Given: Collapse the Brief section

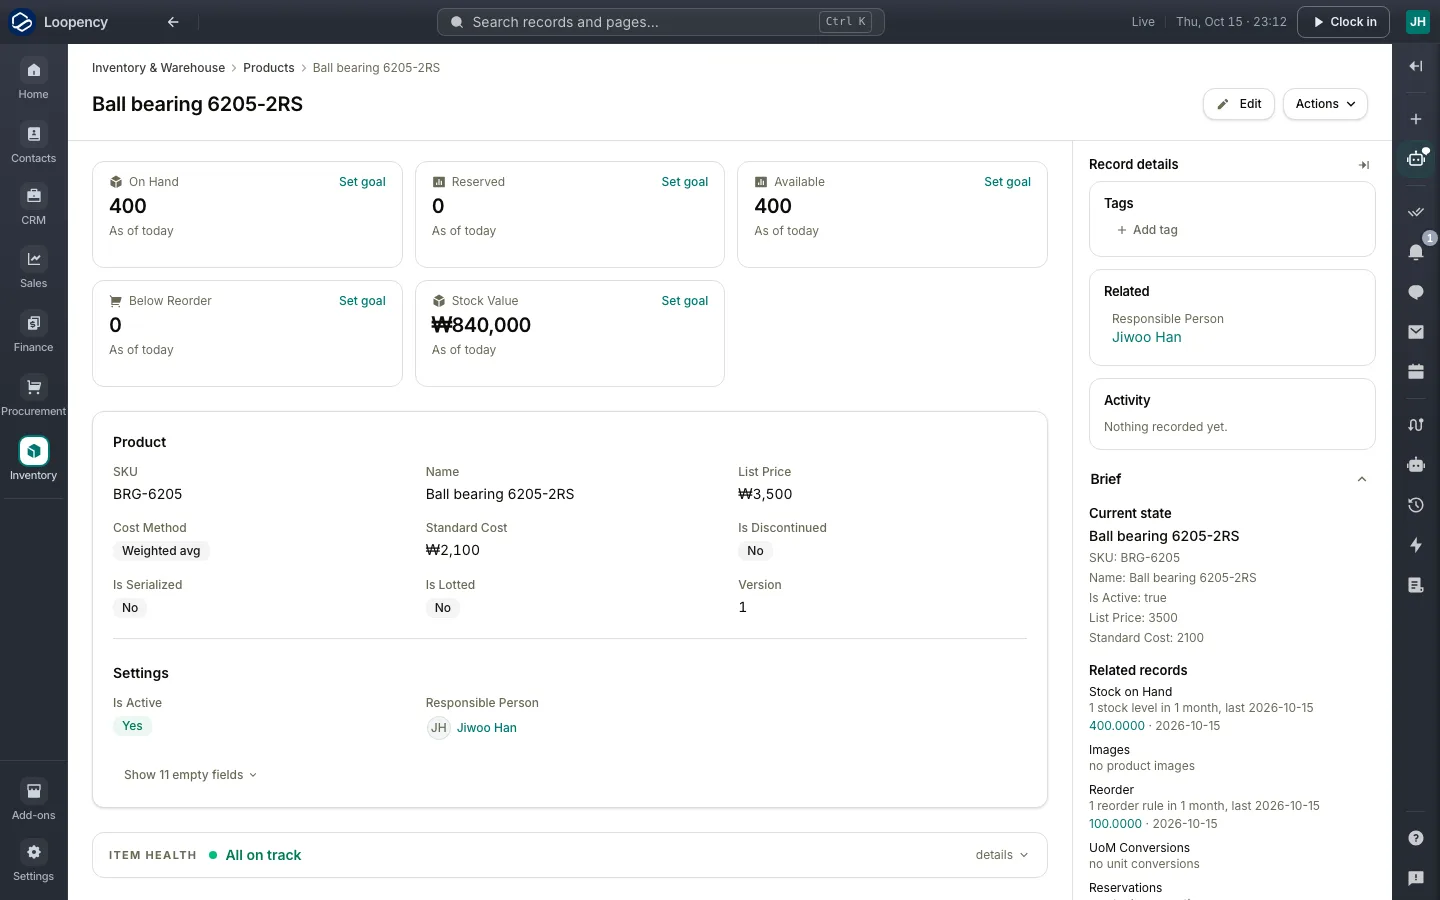Looking at the screenshot, I should tap(1361, 479).
